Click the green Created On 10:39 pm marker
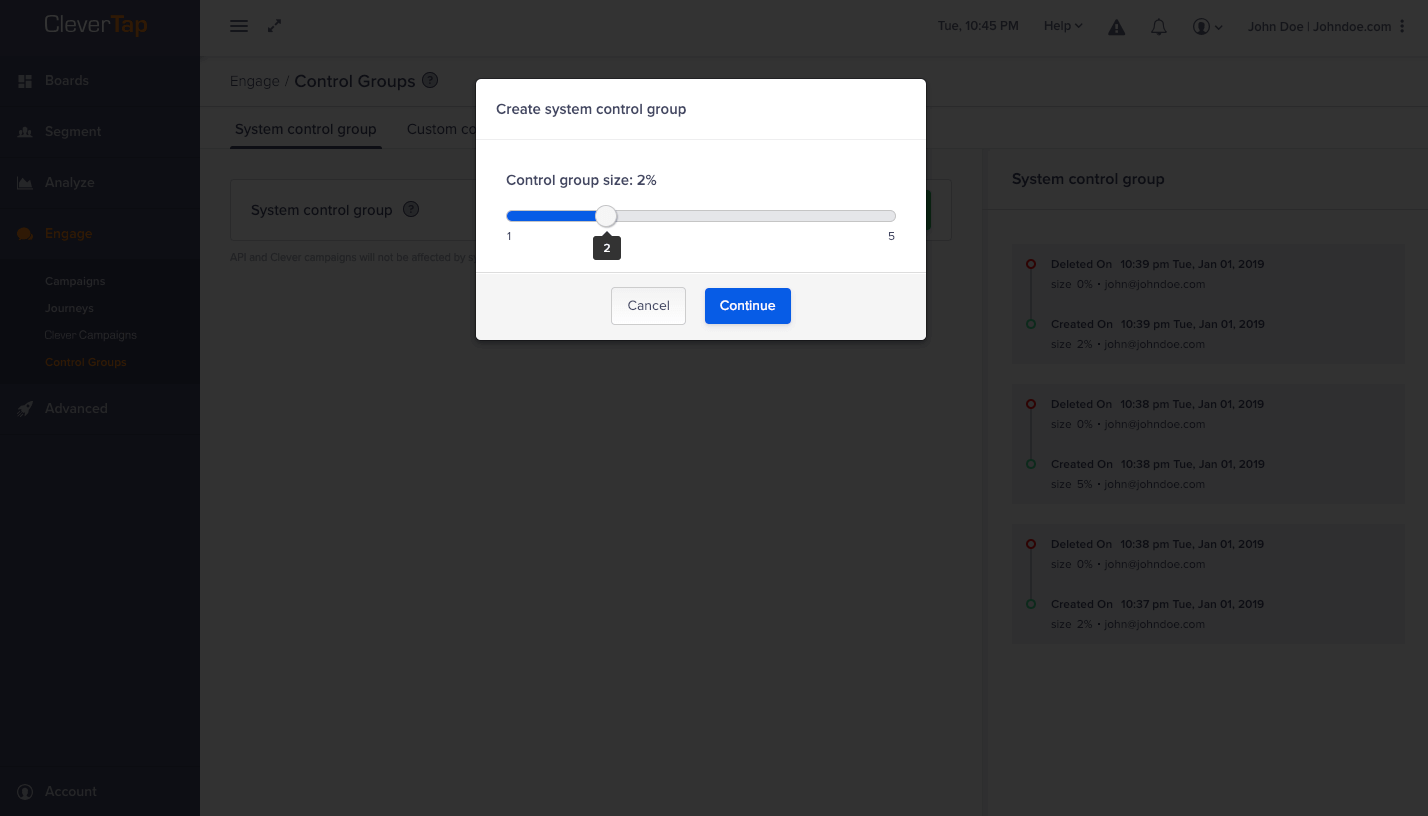The image size is (1428, 816). point(1031,325)
